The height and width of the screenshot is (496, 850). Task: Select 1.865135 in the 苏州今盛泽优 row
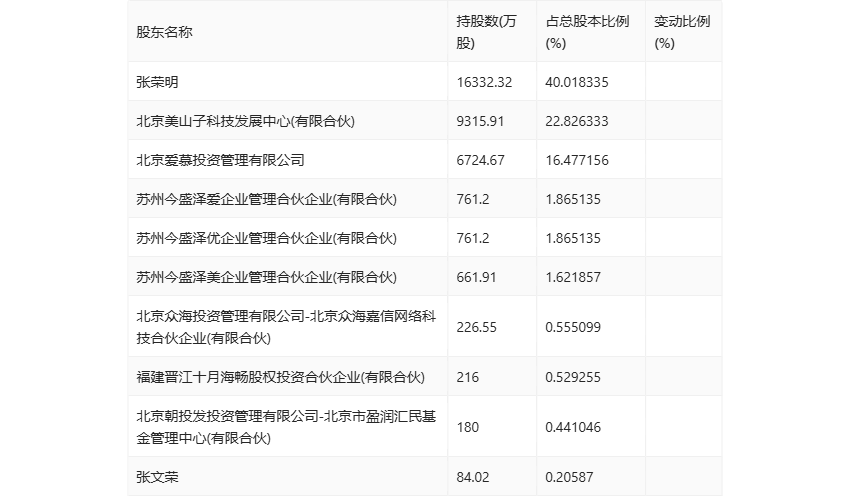coord(573,238)
